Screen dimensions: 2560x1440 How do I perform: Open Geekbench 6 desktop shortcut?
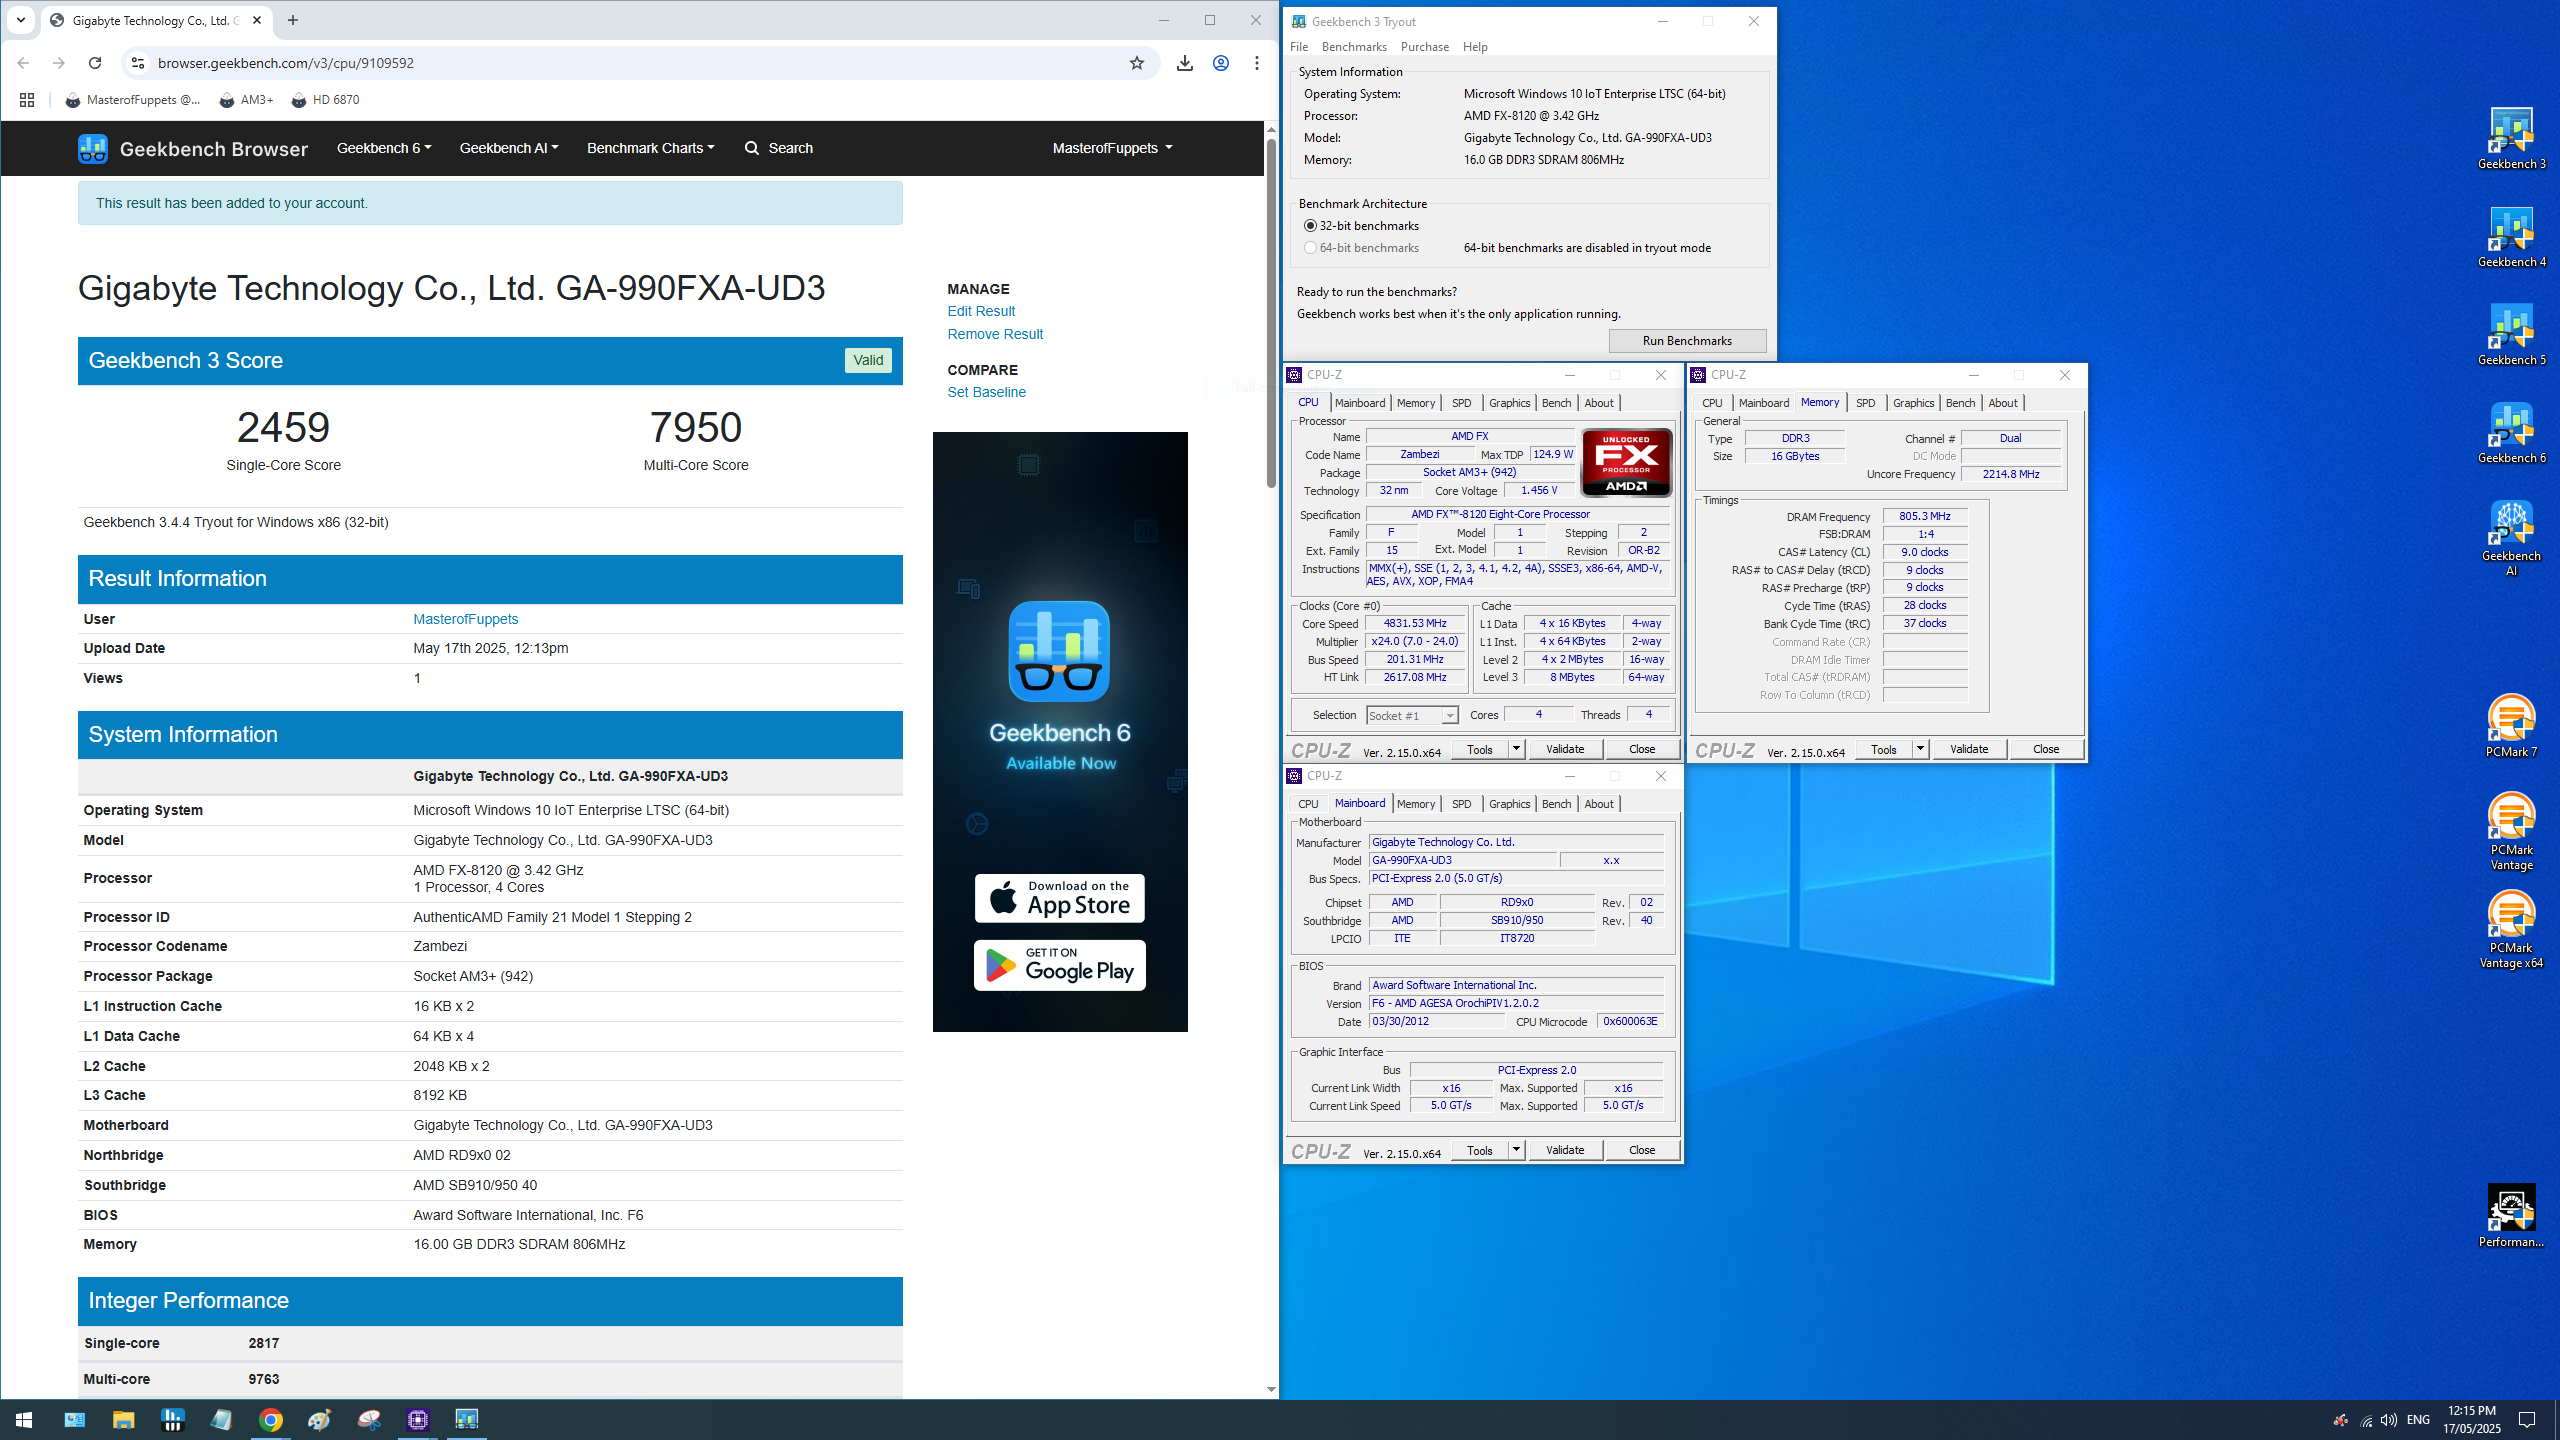2511,432
